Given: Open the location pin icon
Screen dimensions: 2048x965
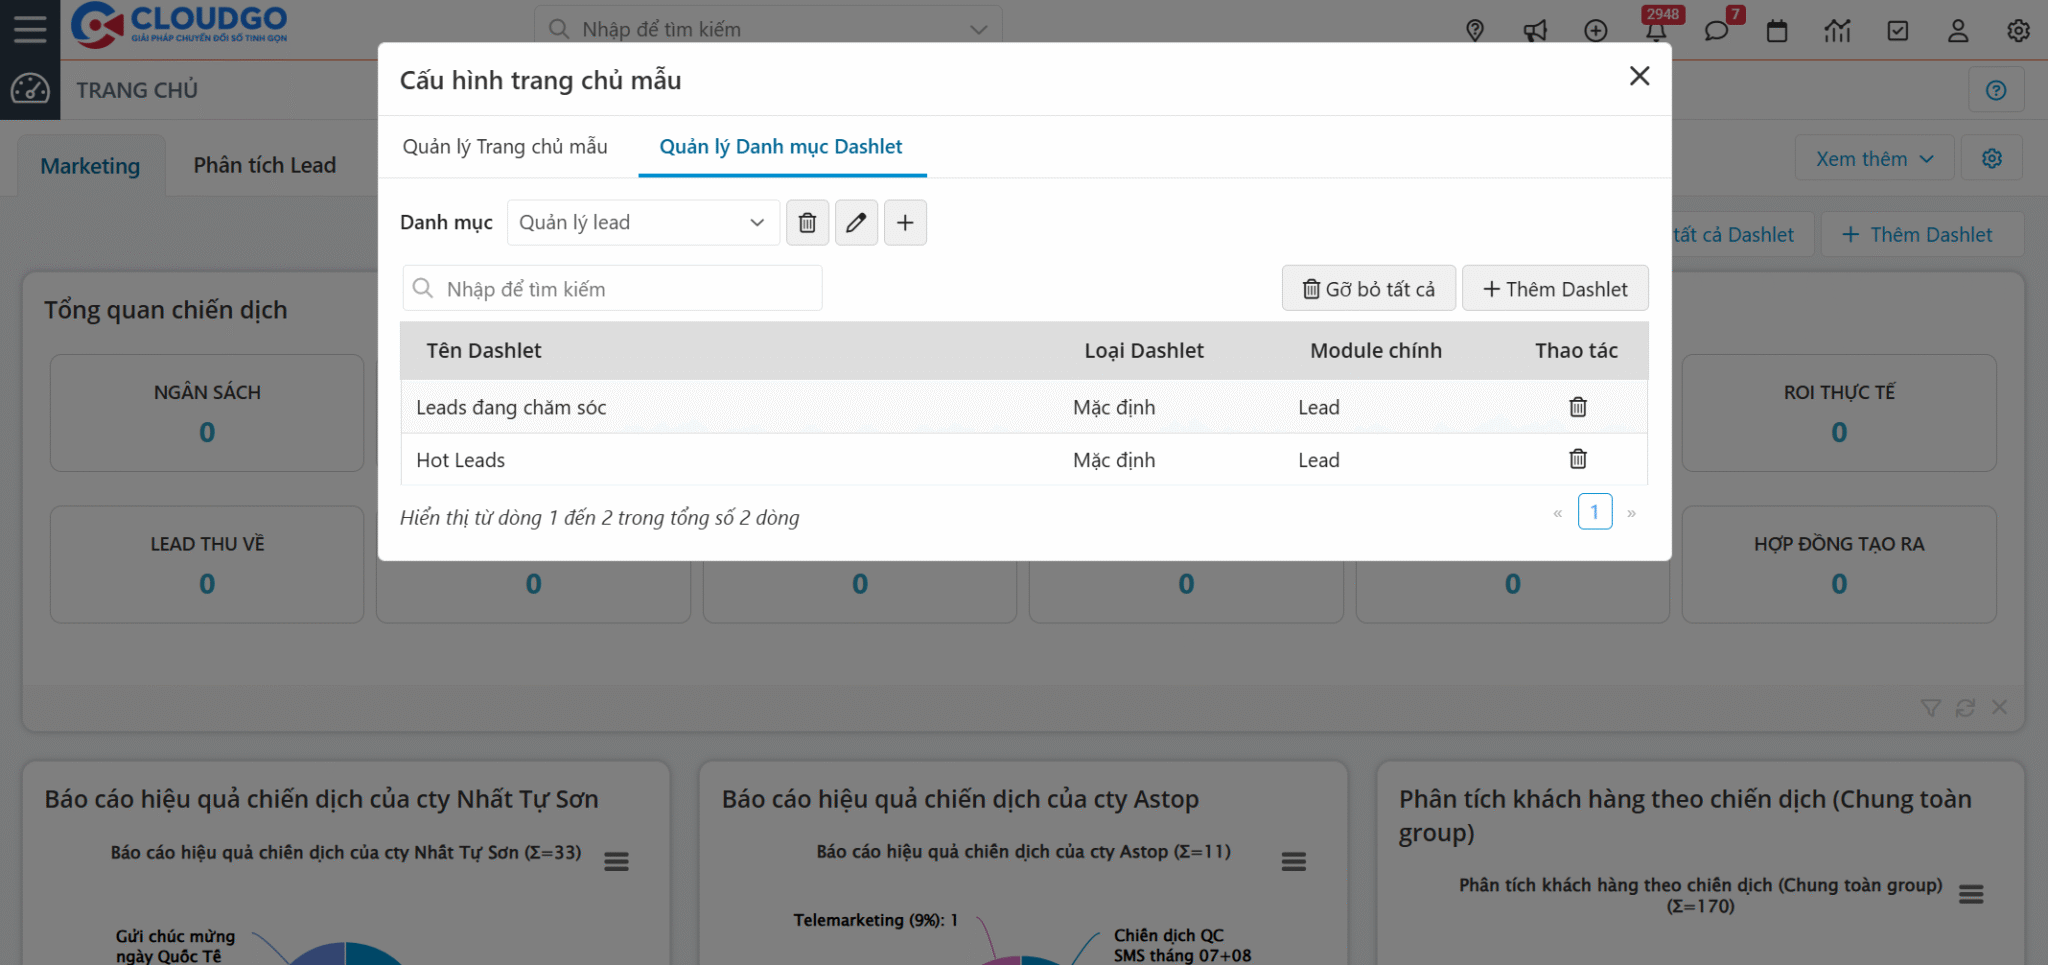Looking at the screenshot, I should tap(1475, 31).
